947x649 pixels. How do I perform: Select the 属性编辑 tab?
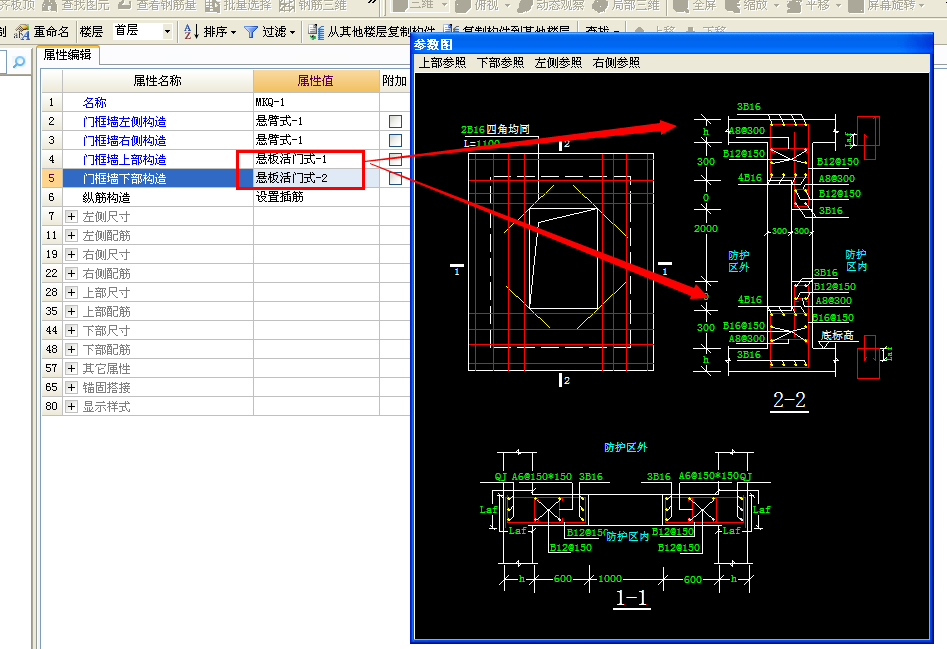(68, 55)
